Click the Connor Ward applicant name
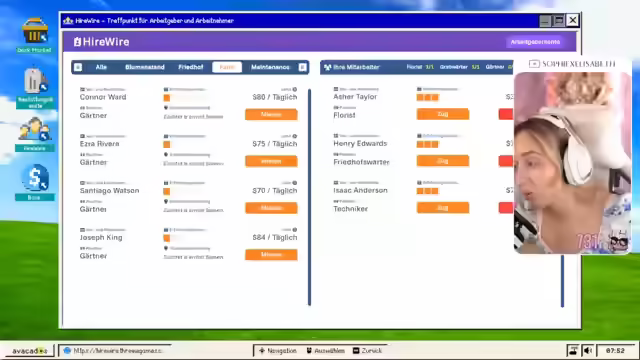640x360 pixels. [x=103, y=97]
